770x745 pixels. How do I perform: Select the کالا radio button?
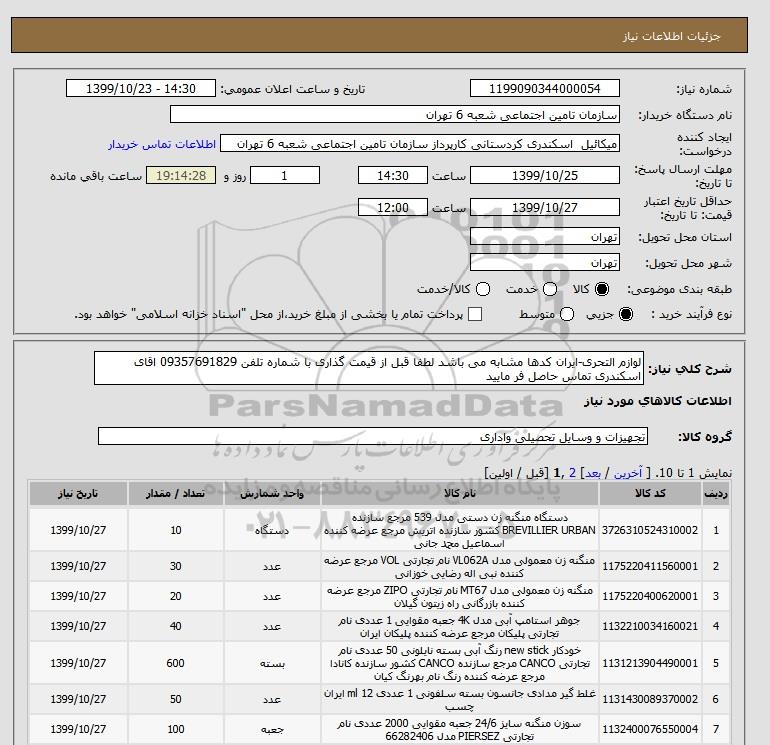point(602,289)
